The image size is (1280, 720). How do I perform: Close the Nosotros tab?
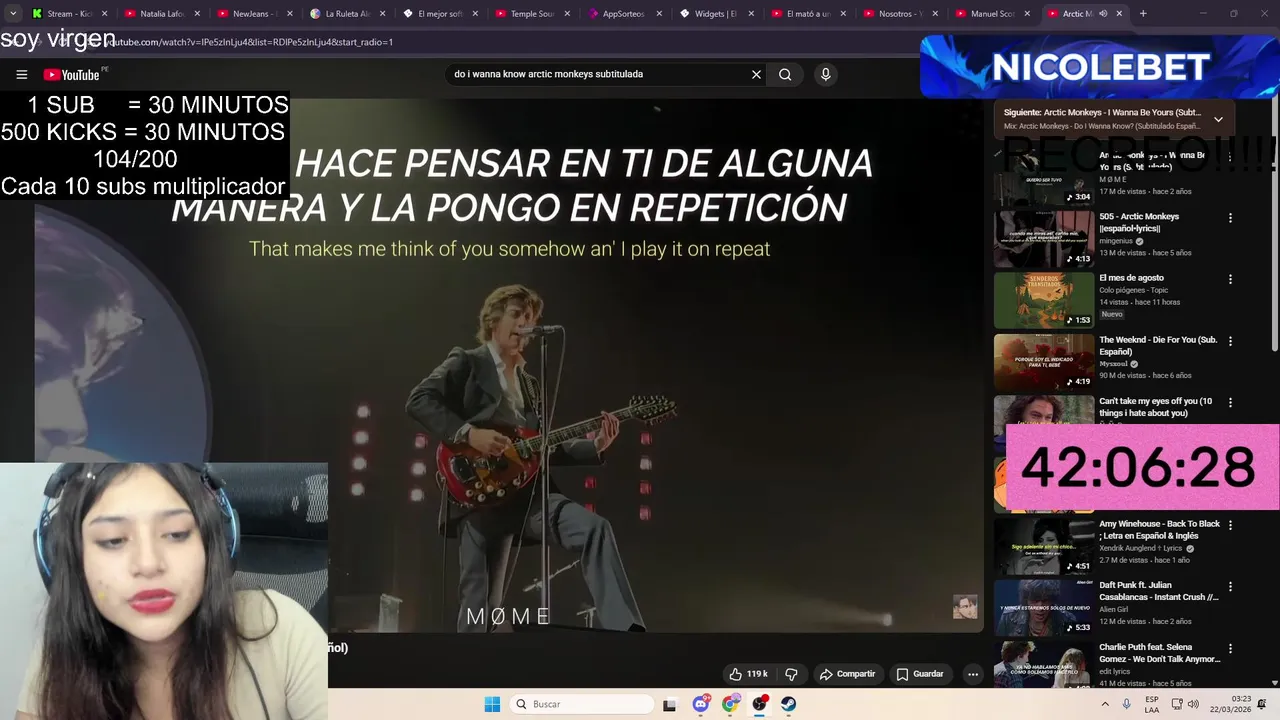point(936,14)
